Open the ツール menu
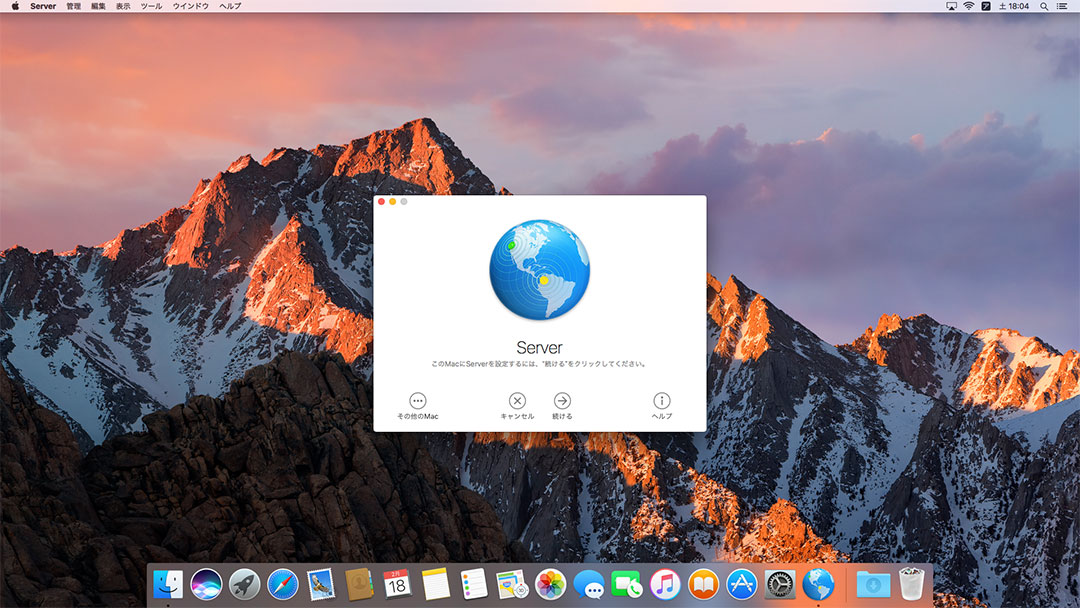1080x608 pixels. [x=151, y=6]
